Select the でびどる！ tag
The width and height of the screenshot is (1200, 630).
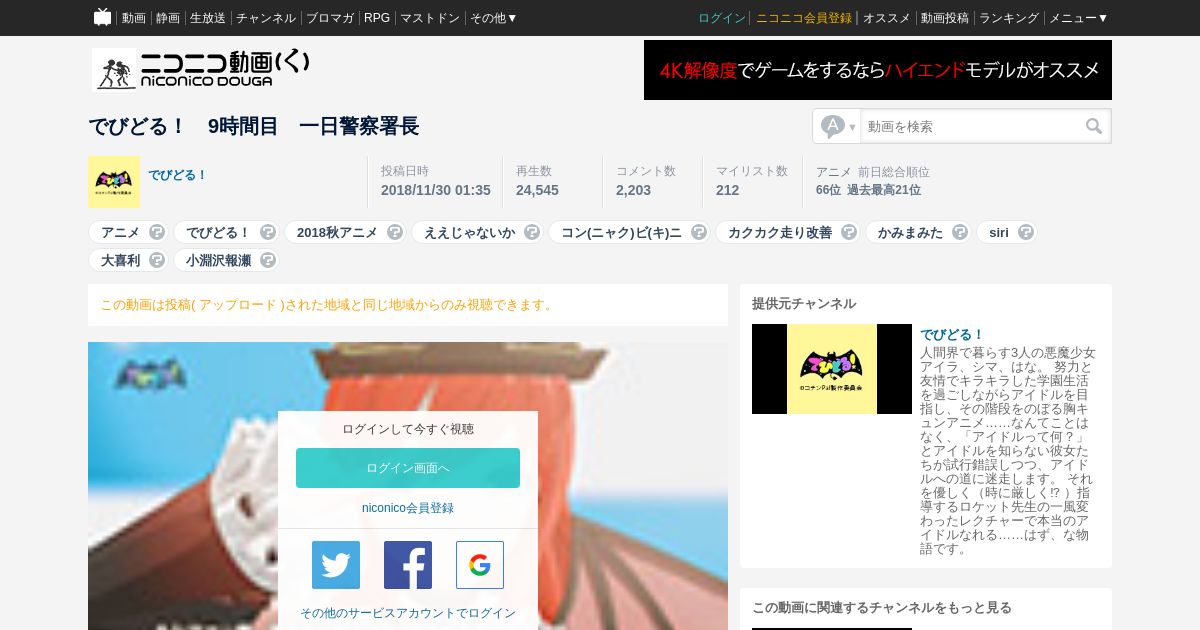coord(218,232)
